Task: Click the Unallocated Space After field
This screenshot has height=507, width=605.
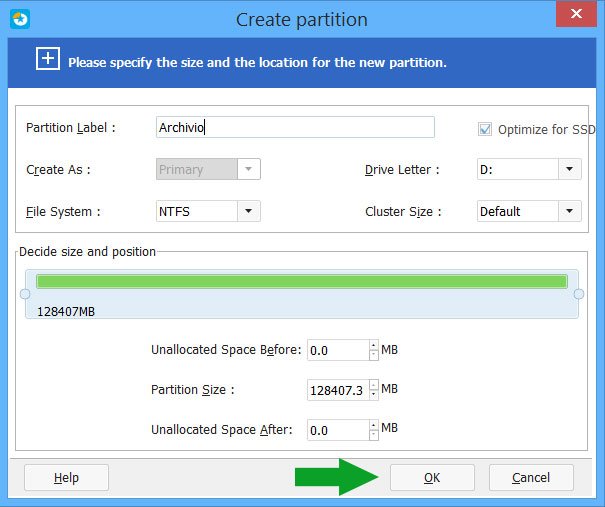Action: [x=338, y=430]
